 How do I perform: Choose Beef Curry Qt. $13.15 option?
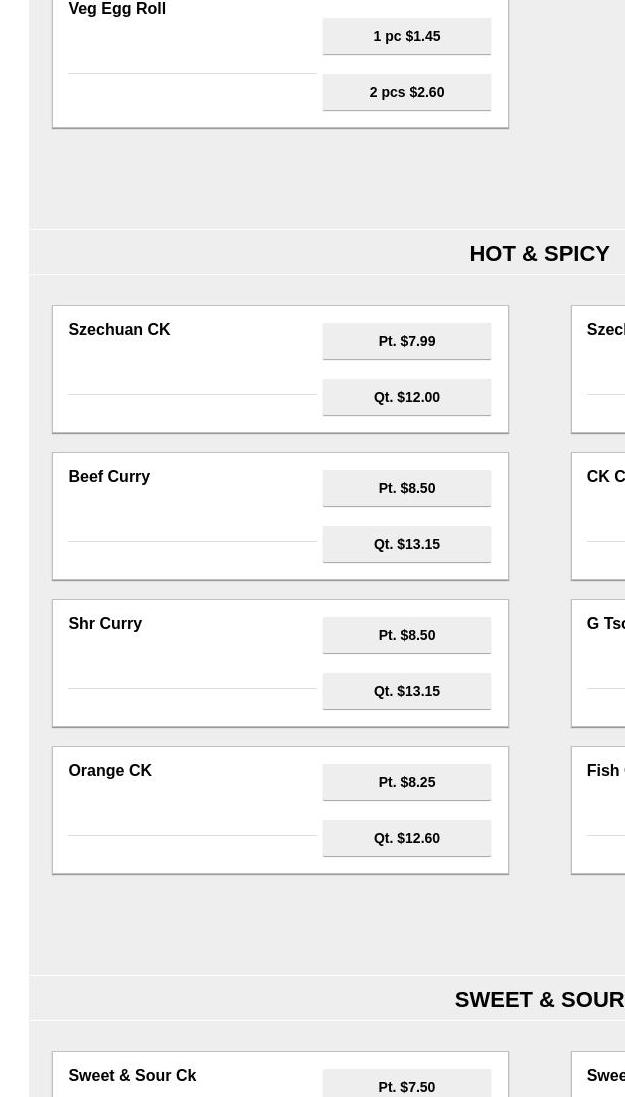406,544
